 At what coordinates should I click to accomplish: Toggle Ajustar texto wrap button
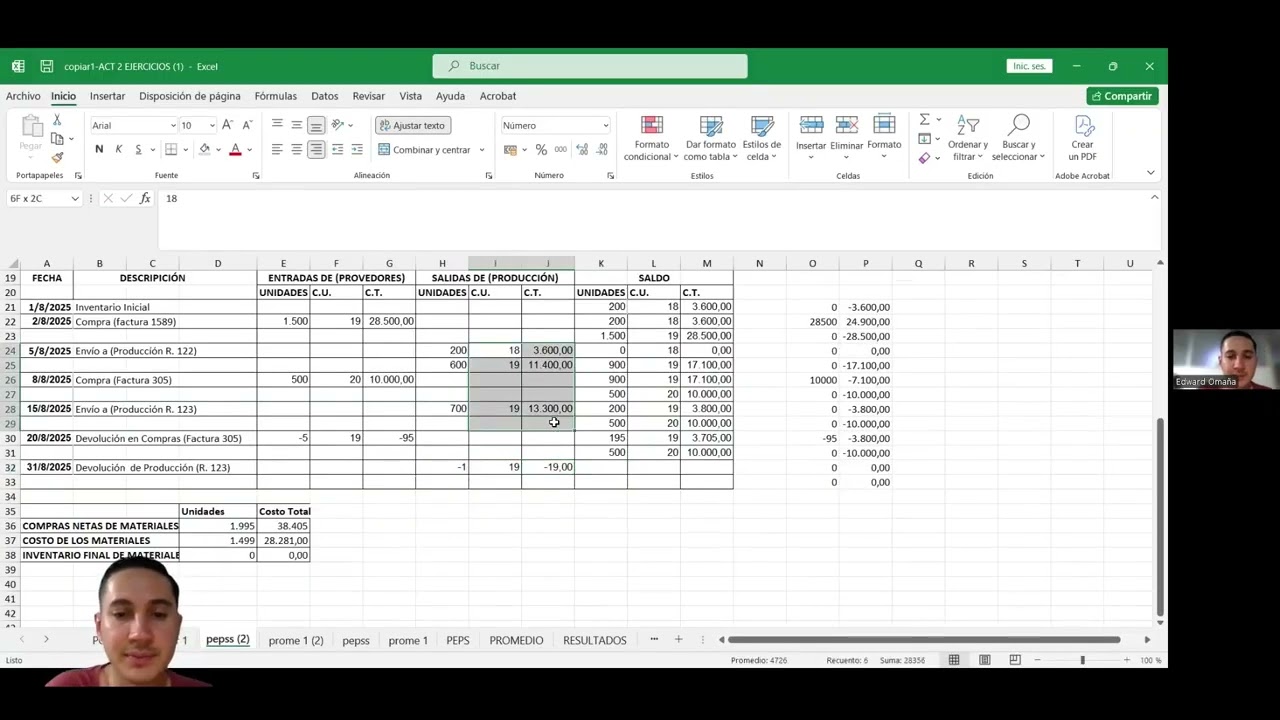tap(412, 125)
